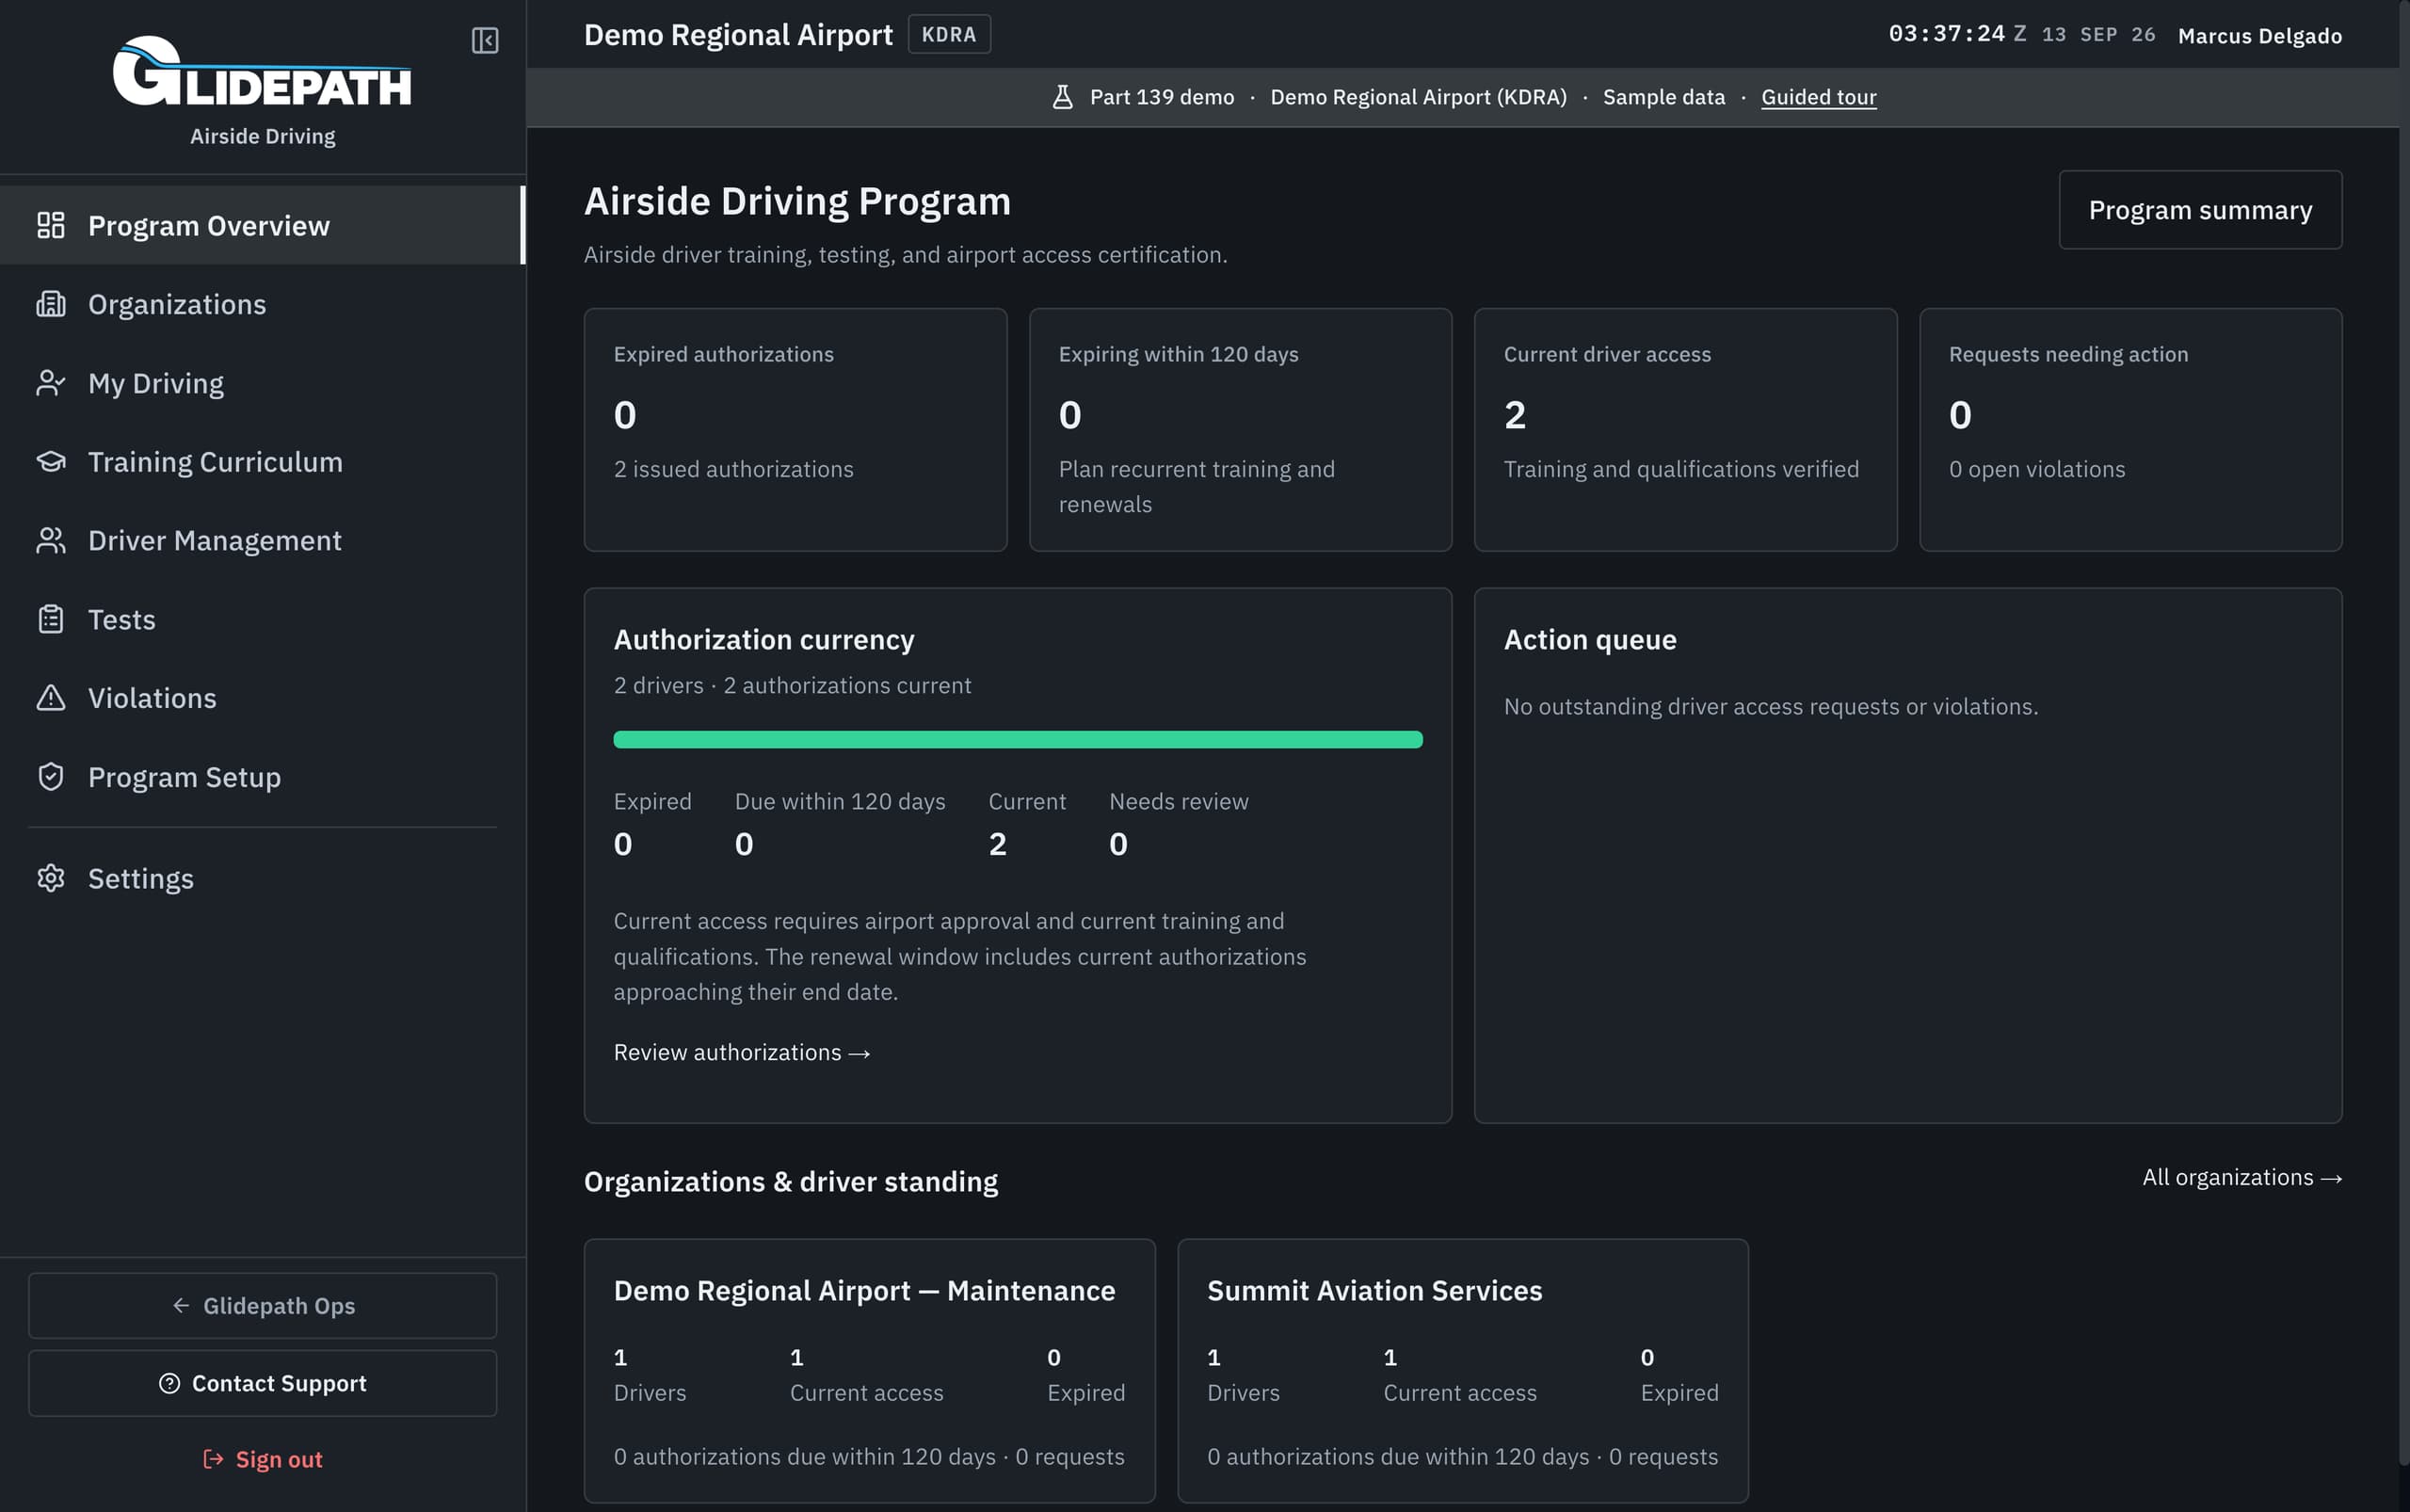Click the Authorization currency heading
The width and height of the screenshot is (2410, 1512).
click(x=764, y=639)
